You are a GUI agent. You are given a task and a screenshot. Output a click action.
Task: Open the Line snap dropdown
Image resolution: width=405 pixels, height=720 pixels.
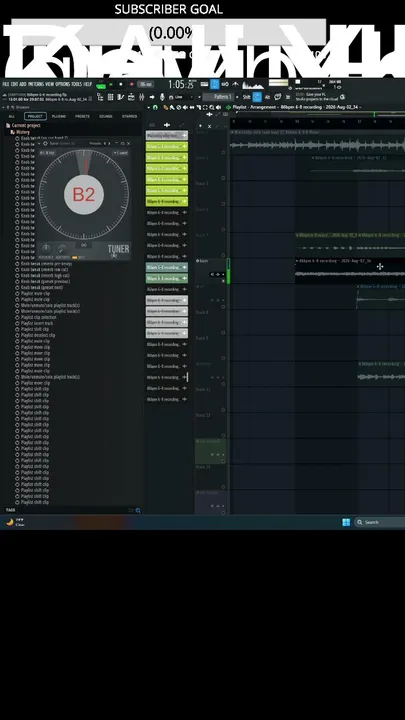(184, 97)
